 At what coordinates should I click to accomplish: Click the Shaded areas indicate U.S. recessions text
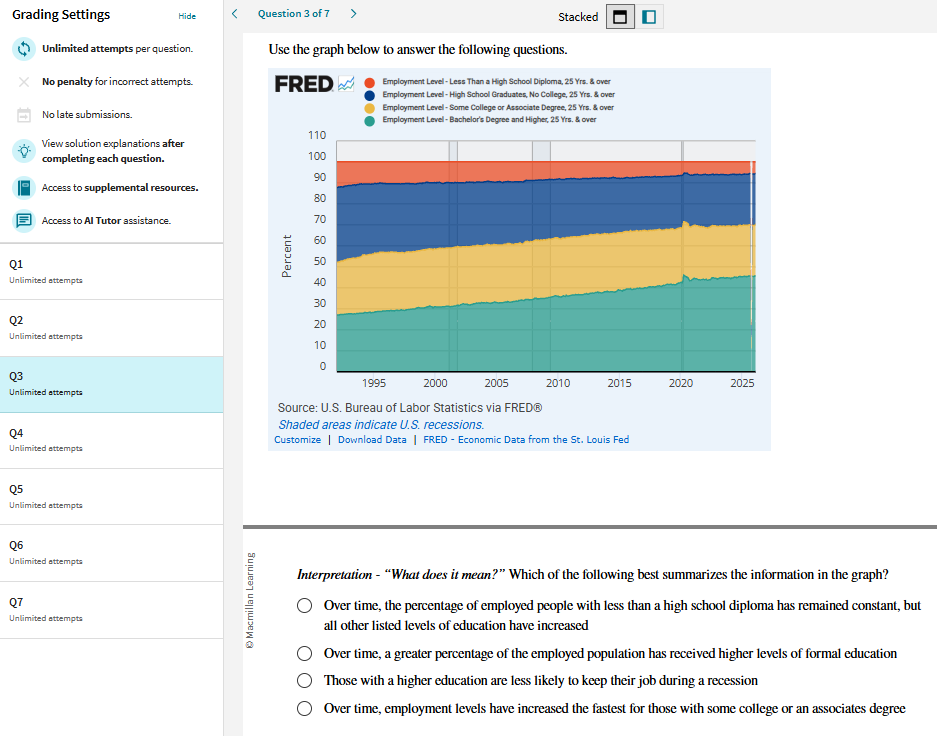pos(381,425)
